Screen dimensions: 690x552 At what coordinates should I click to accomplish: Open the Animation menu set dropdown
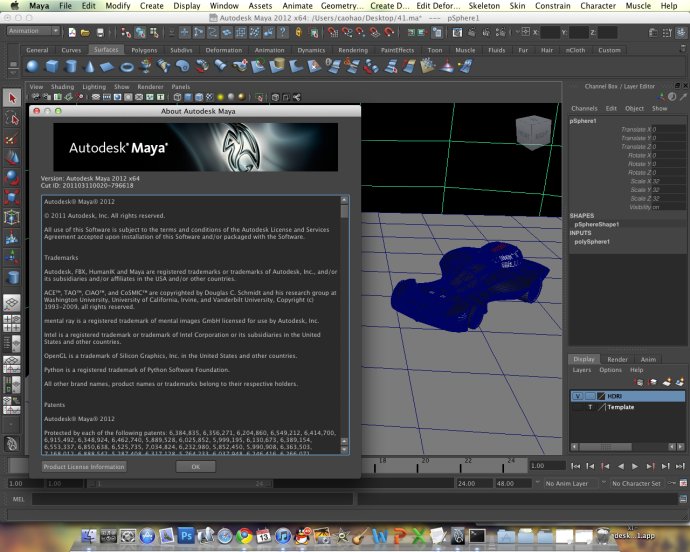(x=33, y=31)
